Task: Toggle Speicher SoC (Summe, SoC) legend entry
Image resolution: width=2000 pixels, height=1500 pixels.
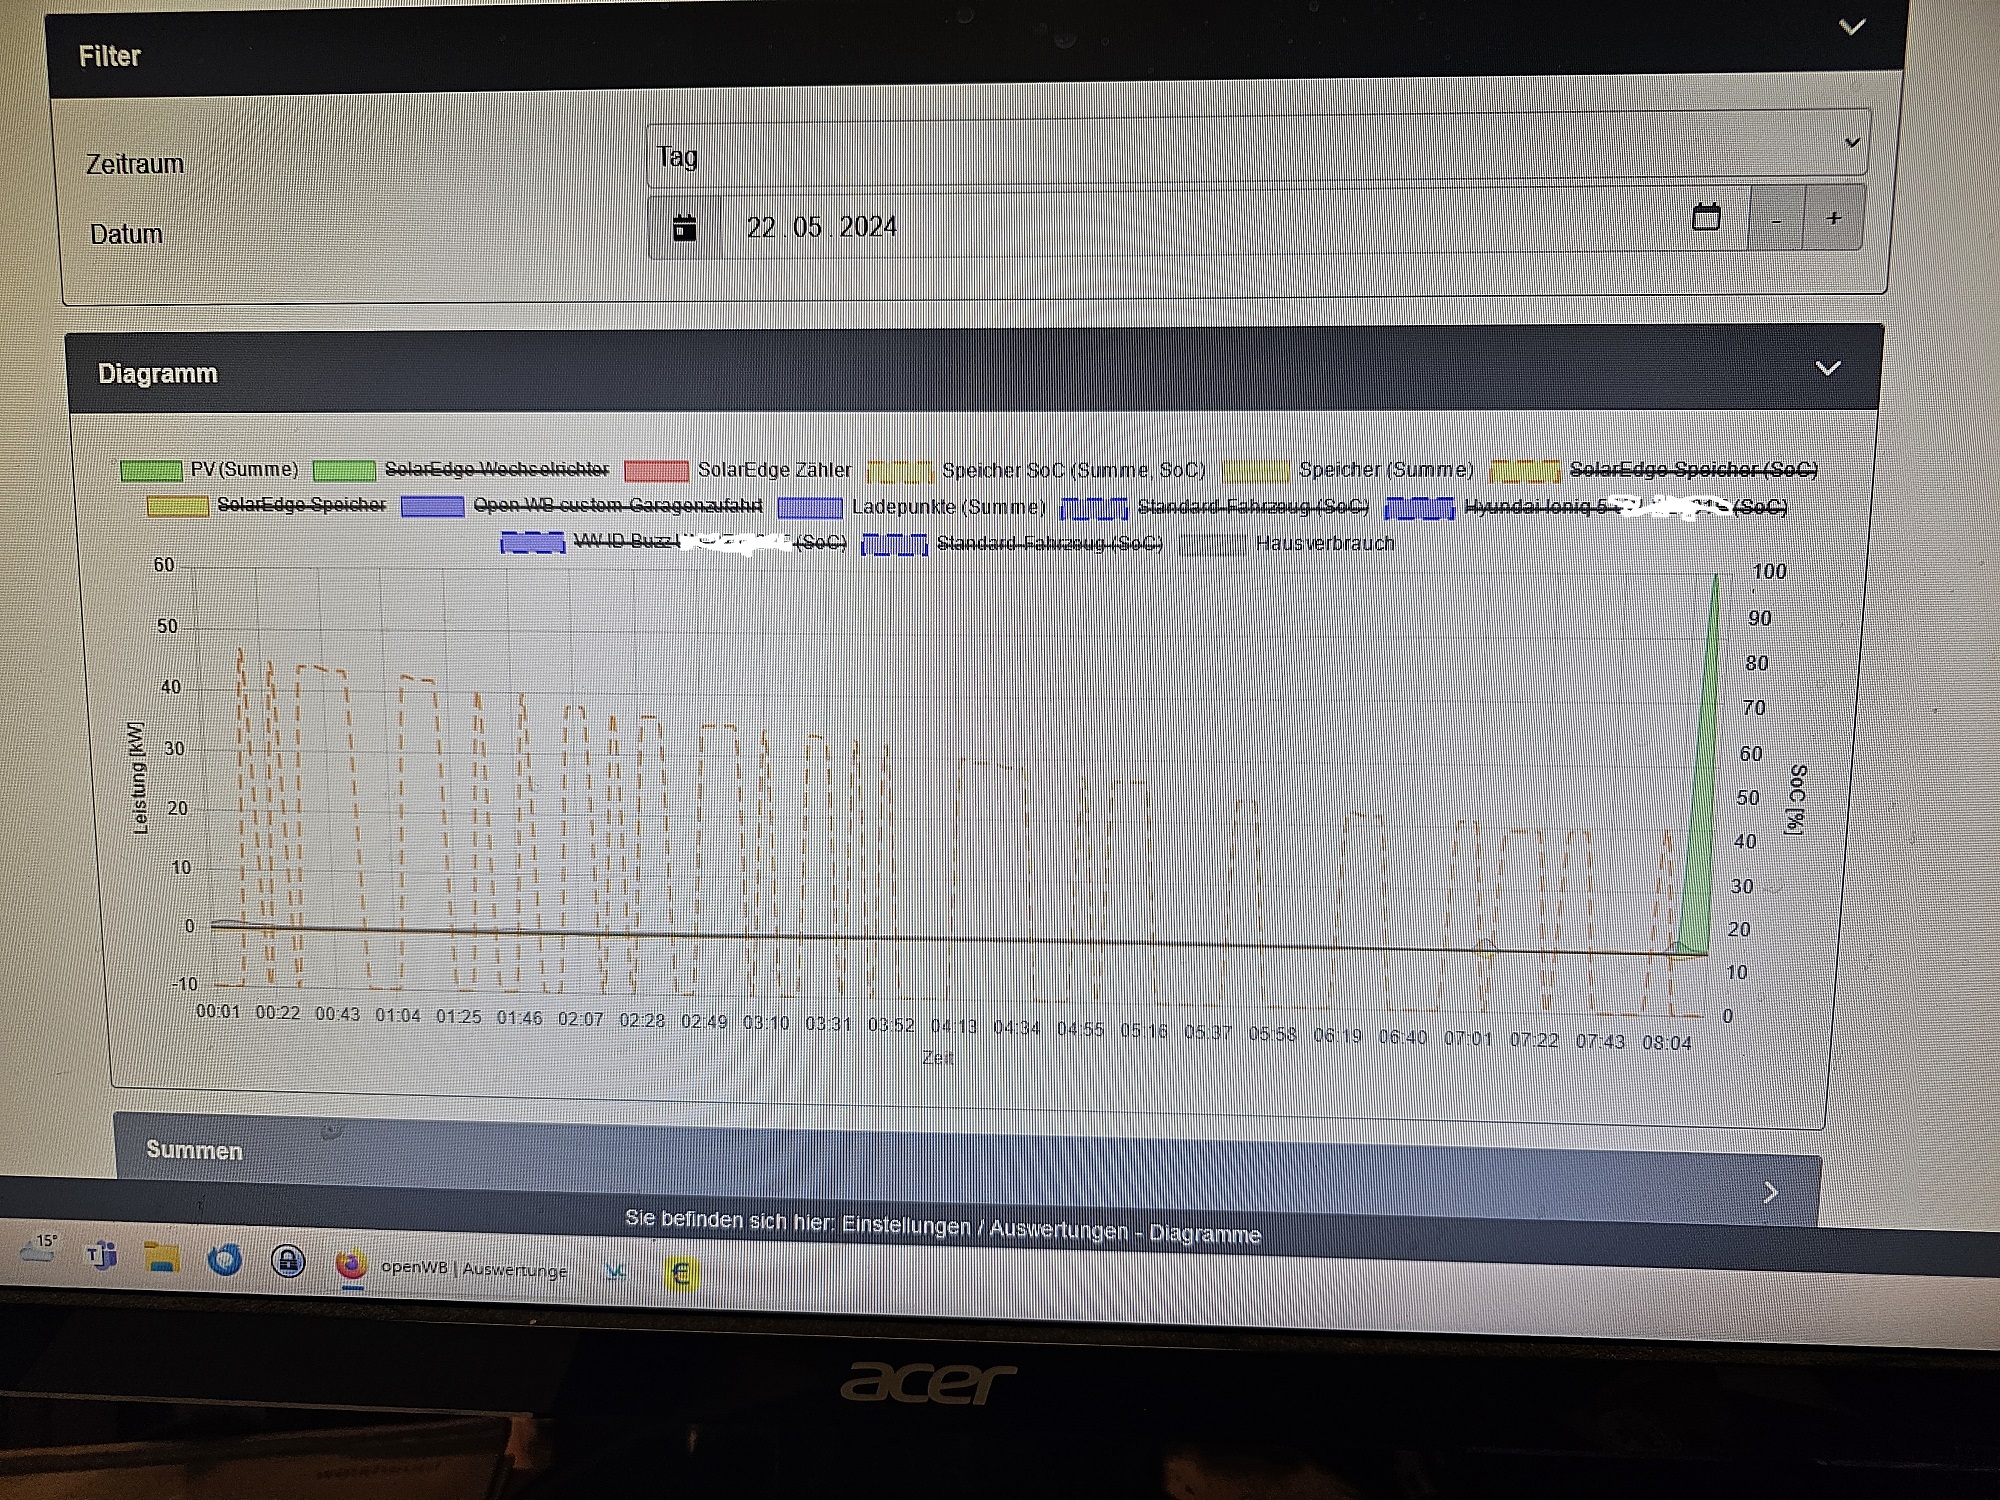Action: tap(1036, 470)
